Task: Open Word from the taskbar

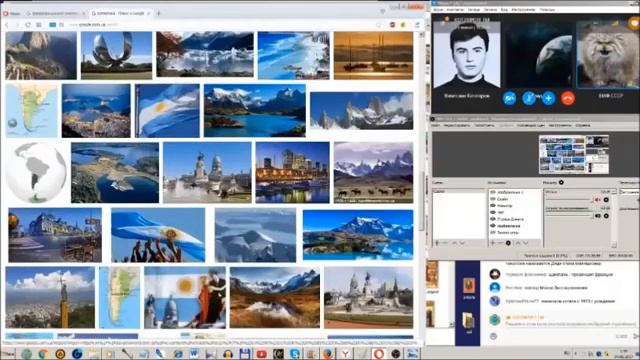Action: click(x=193, y=353)
